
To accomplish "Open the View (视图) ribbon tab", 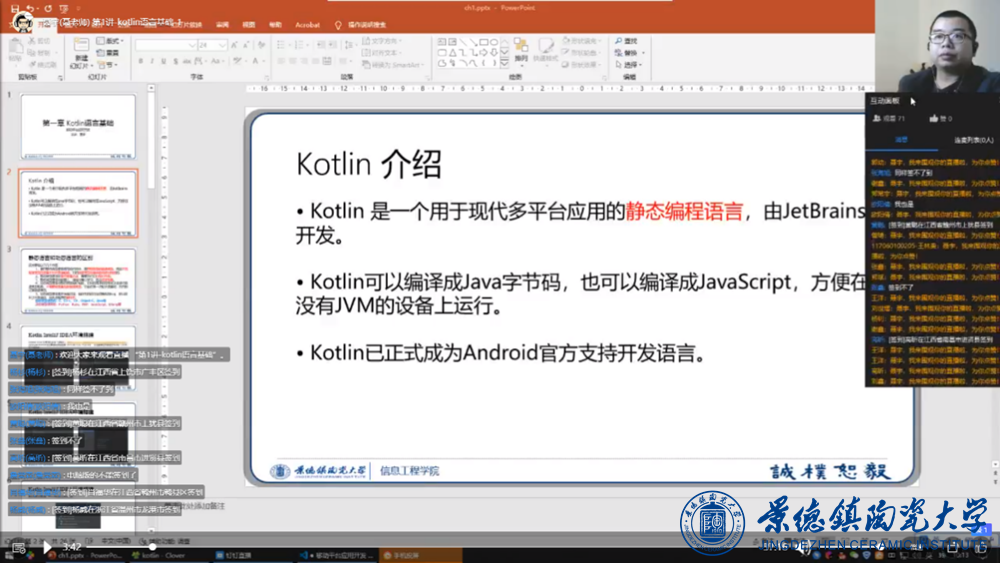I will pos(249,25).
